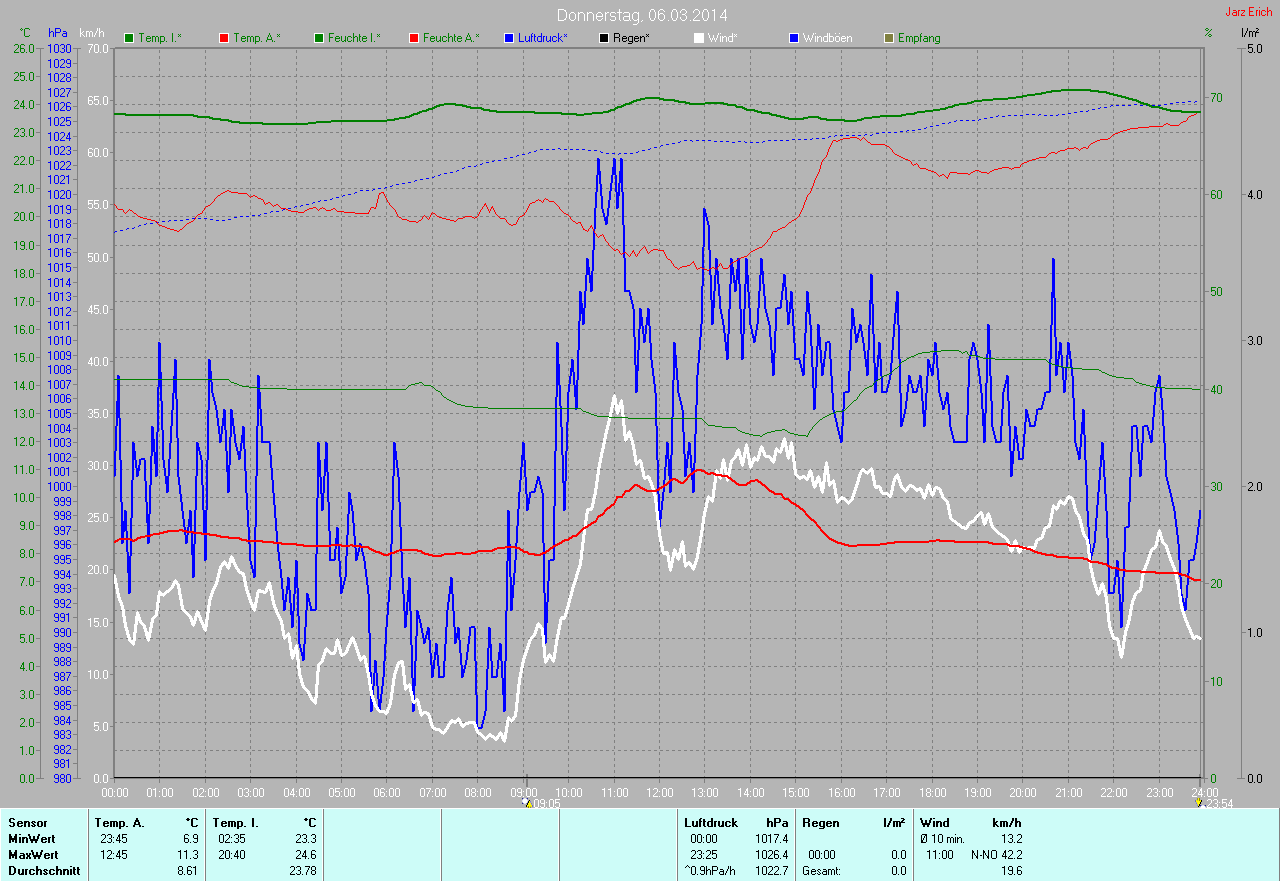Click the black Regen legend square

point(603,38)
